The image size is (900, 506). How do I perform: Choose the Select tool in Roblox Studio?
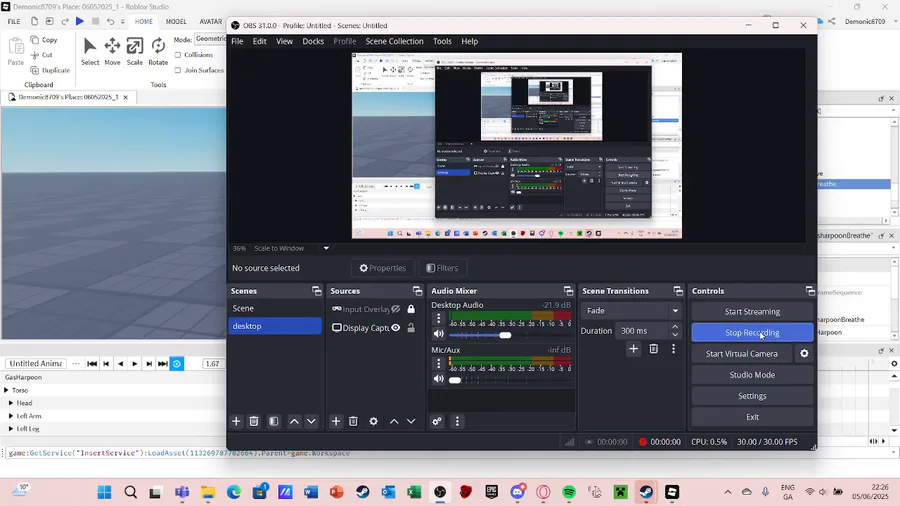(x=90, y=51)
